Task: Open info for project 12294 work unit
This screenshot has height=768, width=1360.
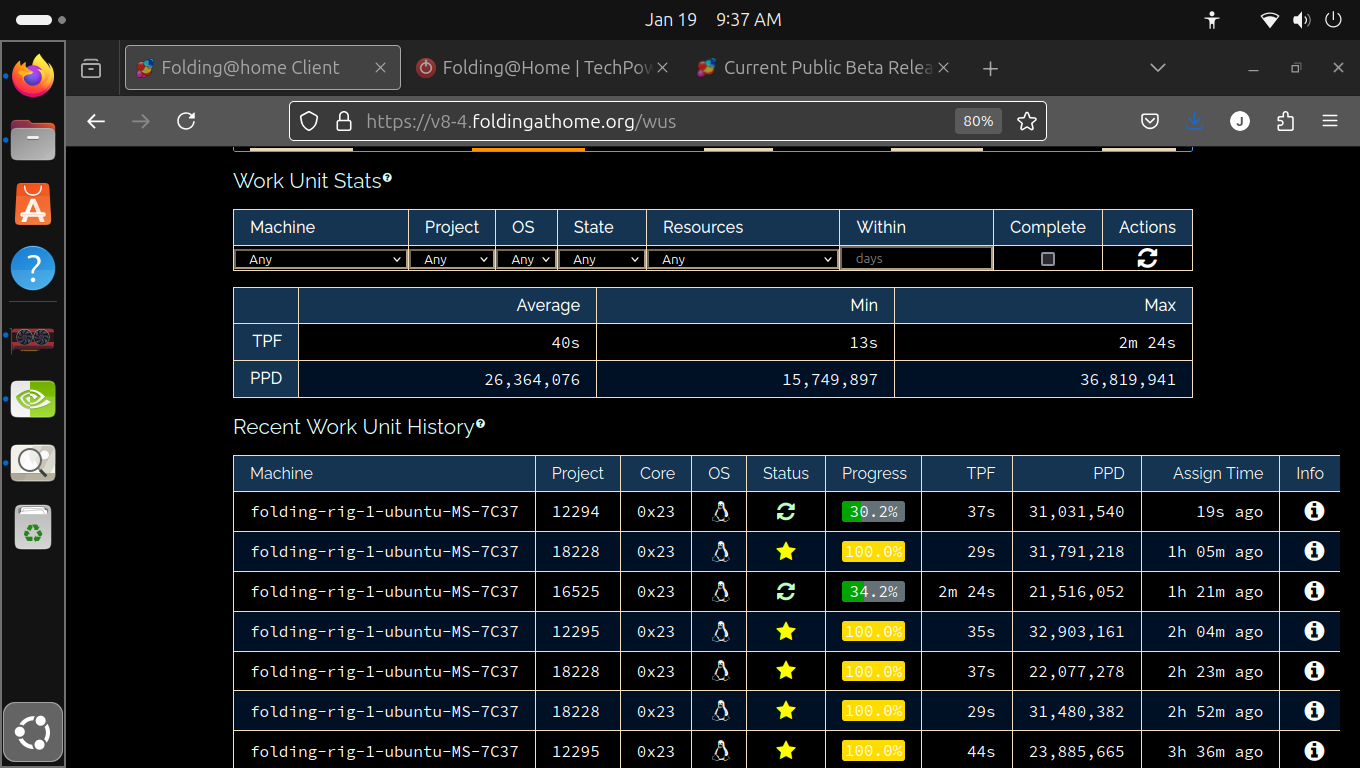Action: 1314,511
